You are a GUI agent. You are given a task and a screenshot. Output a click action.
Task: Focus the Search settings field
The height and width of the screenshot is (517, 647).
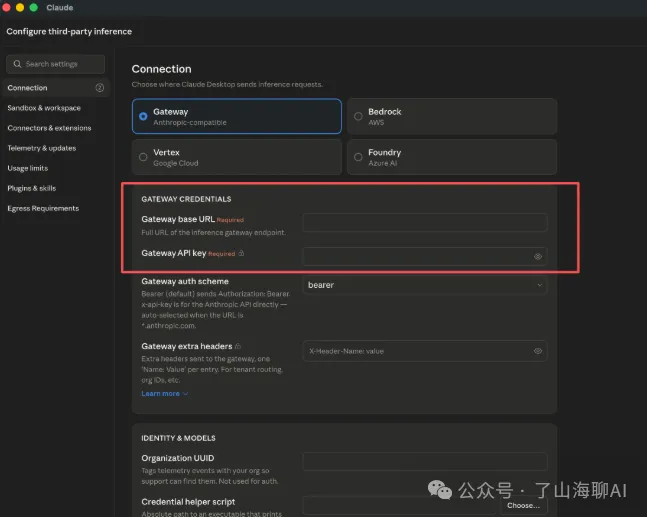(x=55, y=64)
